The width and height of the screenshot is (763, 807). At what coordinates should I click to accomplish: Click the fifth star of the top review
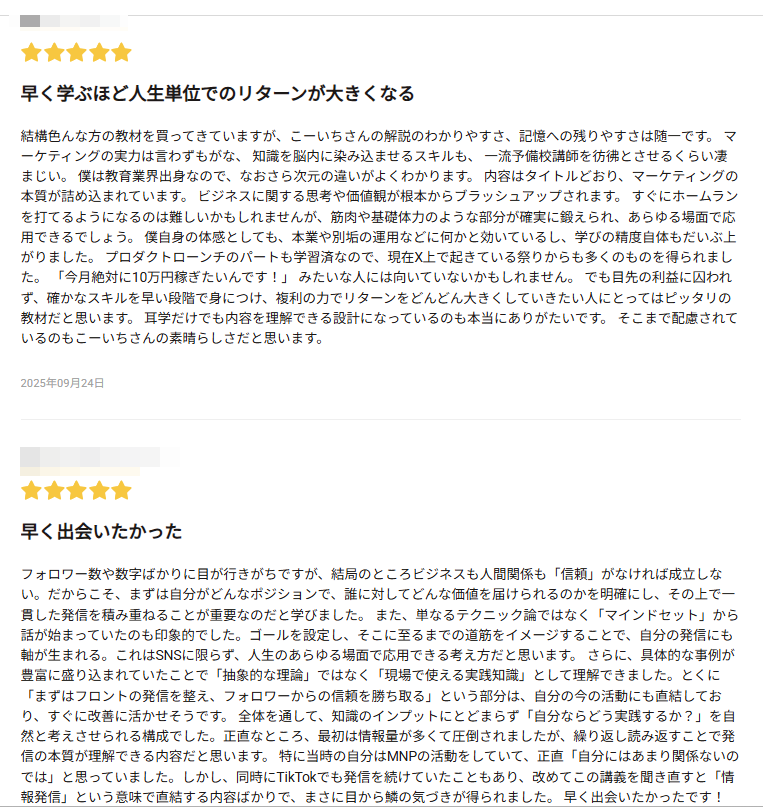(x=121, y=52)
